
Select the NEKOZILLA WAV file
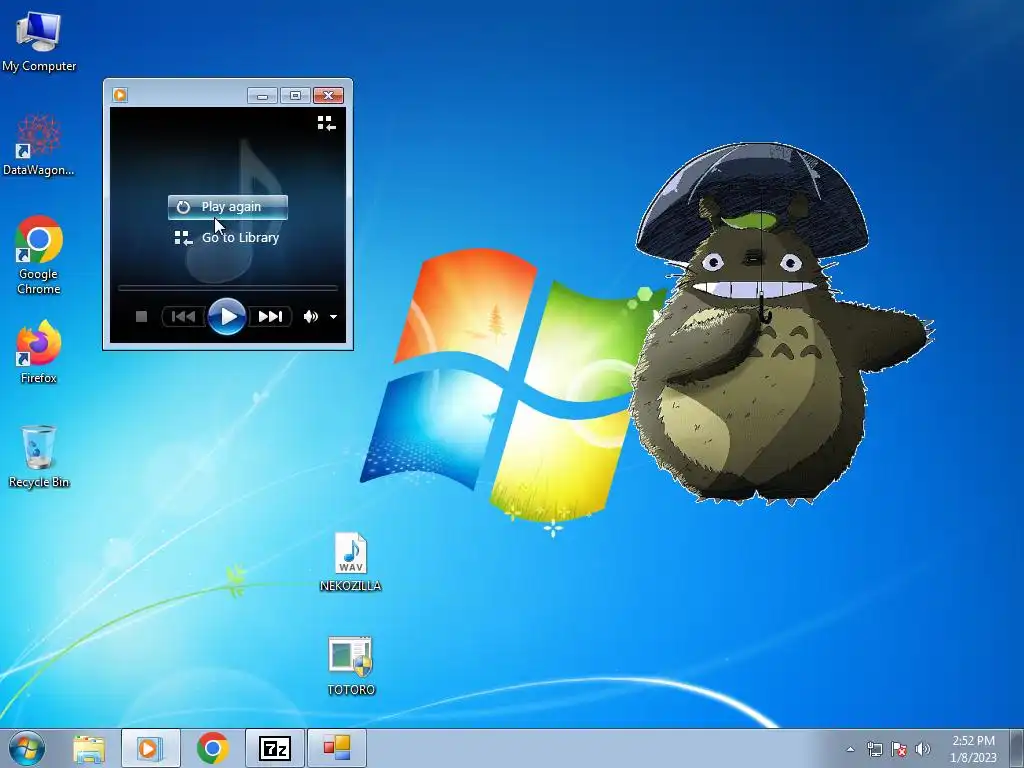point(351,562)
